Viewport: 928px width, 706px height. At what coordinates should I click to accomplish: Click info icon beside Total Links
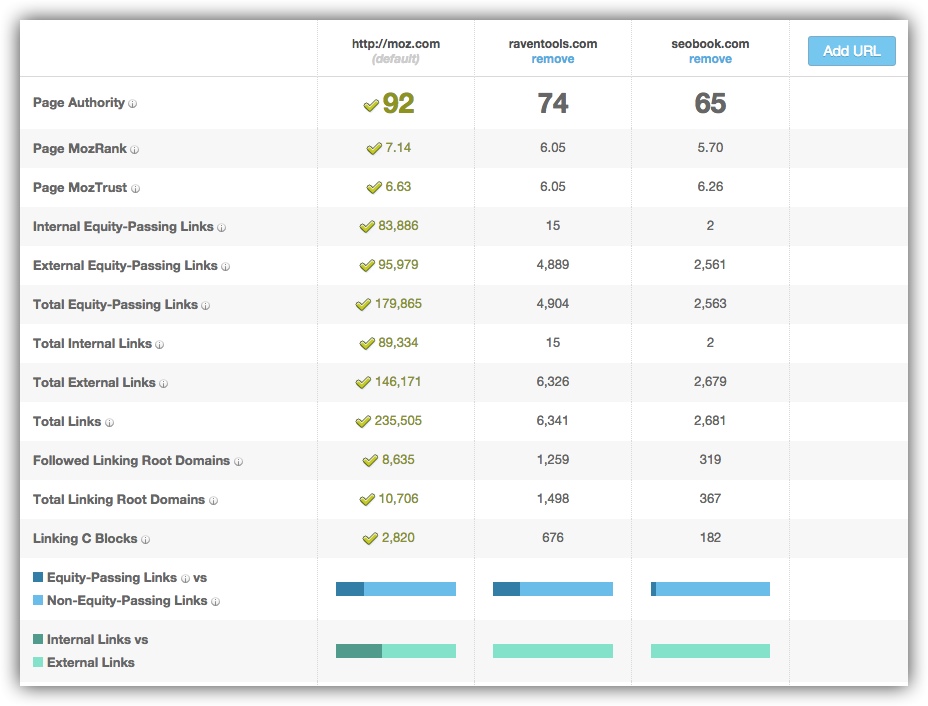click(x=109, y=423)
